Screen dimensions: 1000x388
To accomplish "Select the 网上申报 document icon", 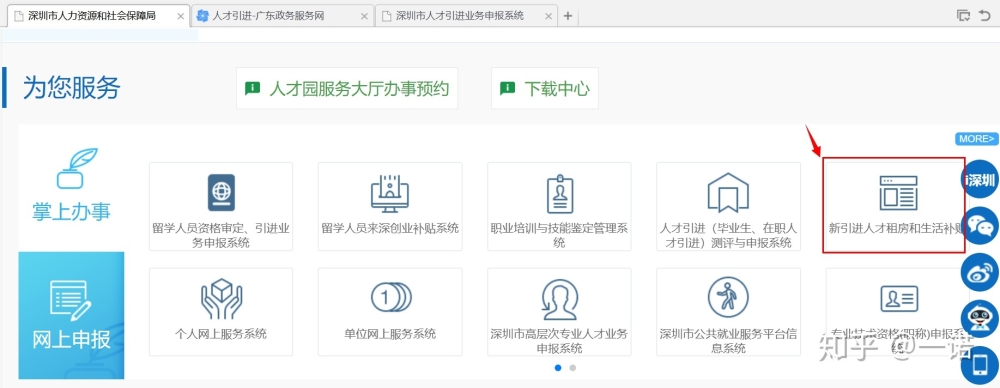I will click(71, 301).
